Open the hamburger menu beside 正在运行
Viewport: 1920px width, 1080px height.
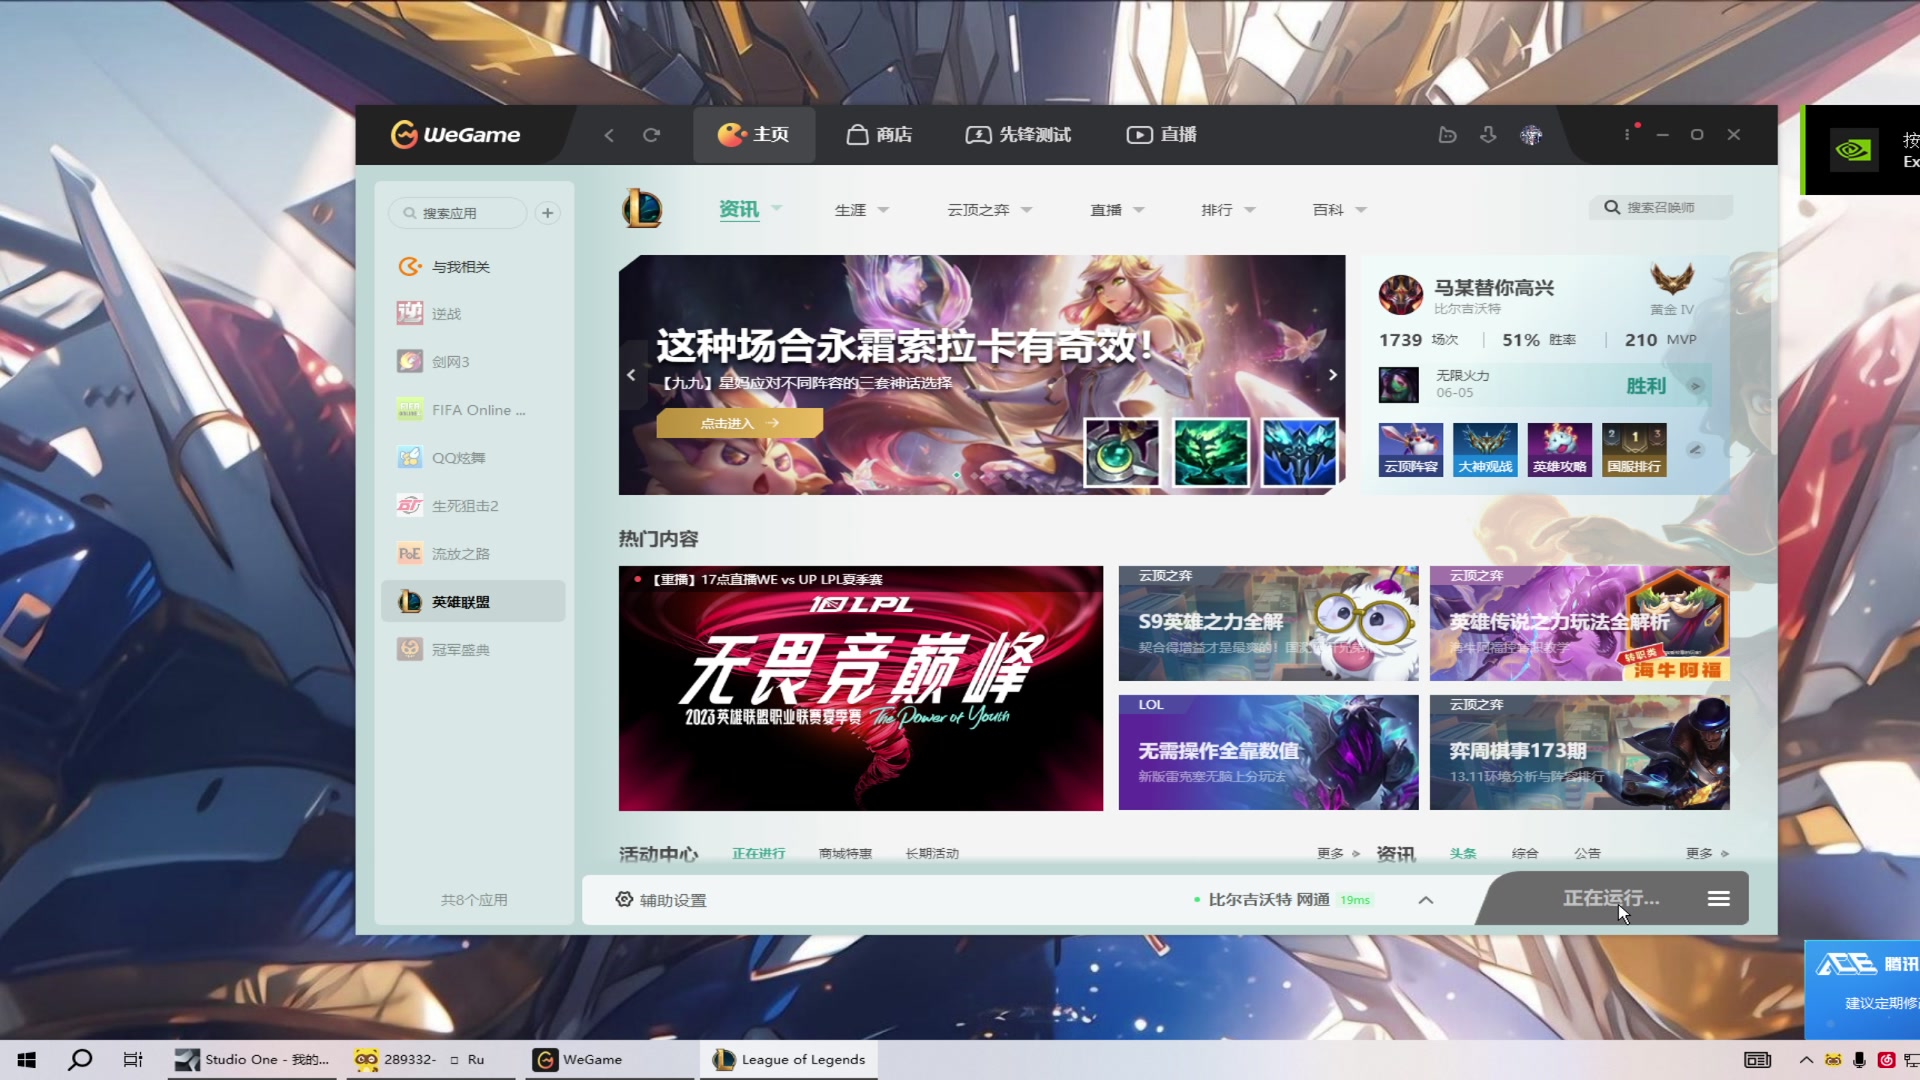(1718, 899)
